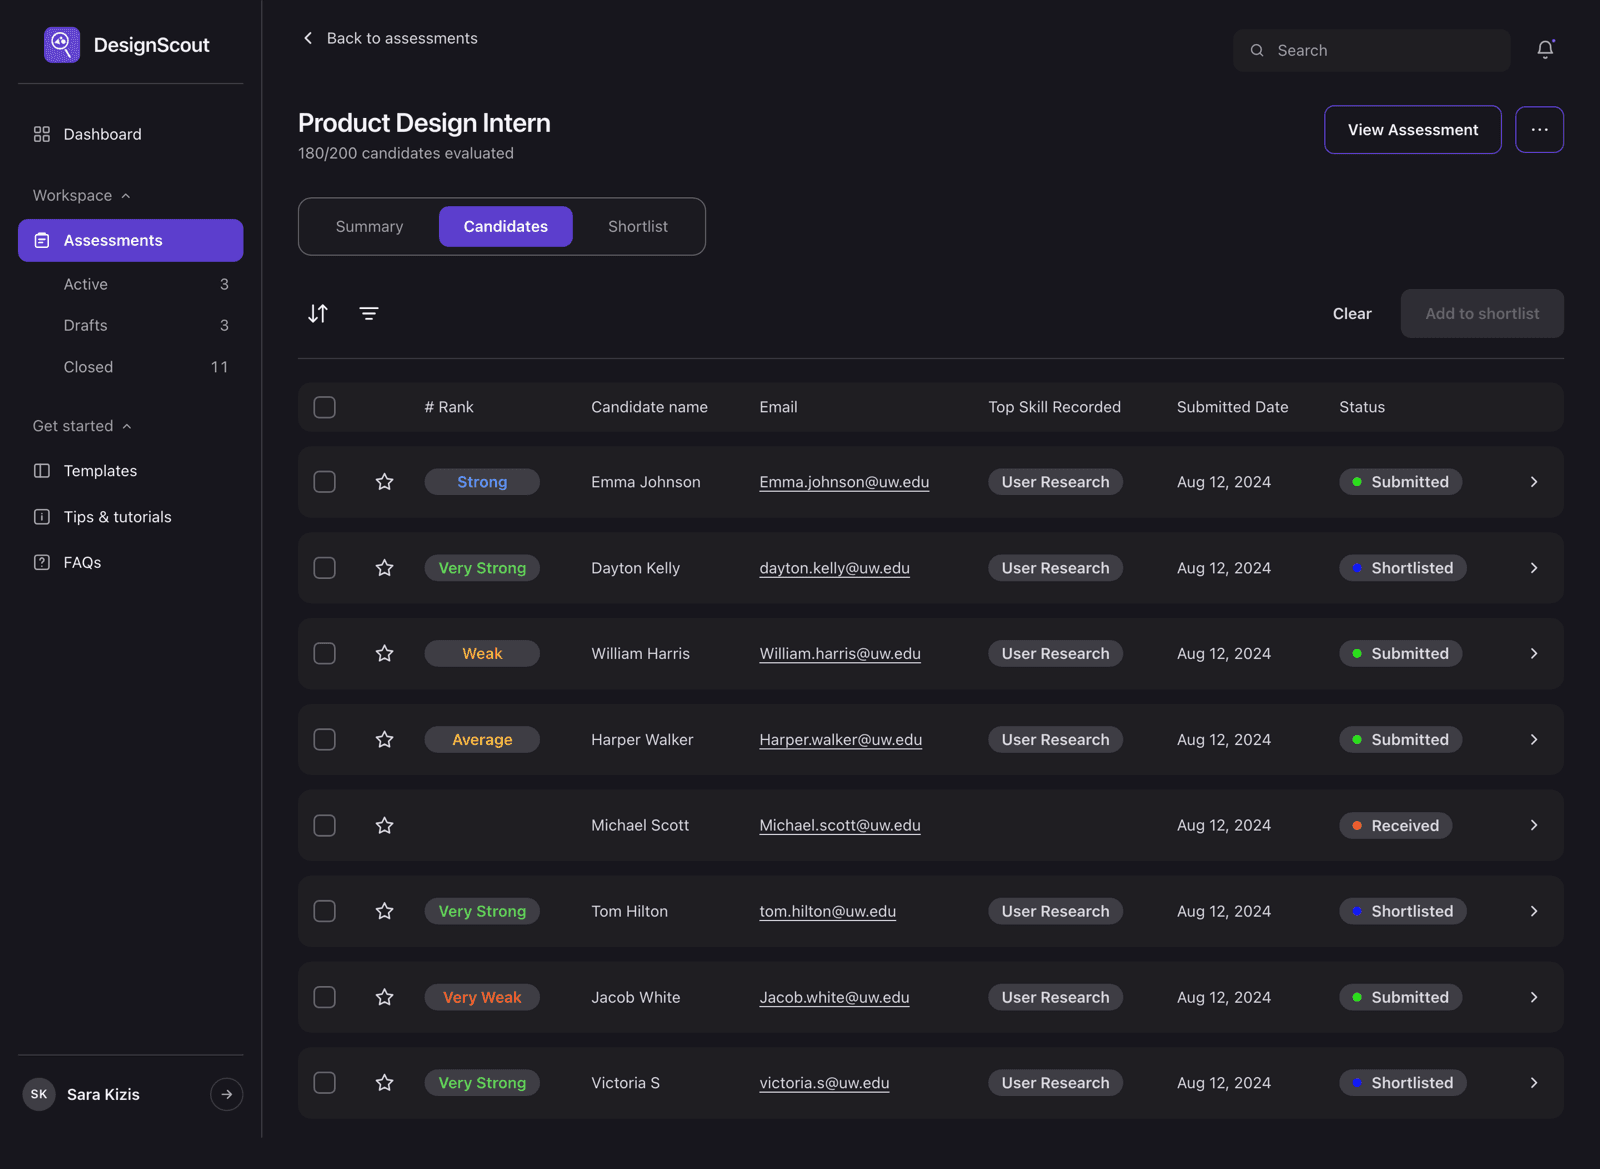Collapse the Get started section

(82, 426)
